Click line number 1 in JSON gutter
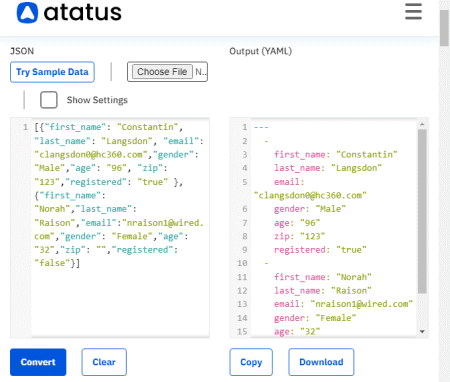Image resolution: width=450 pixels, height=382 pixels. [25, 127]
